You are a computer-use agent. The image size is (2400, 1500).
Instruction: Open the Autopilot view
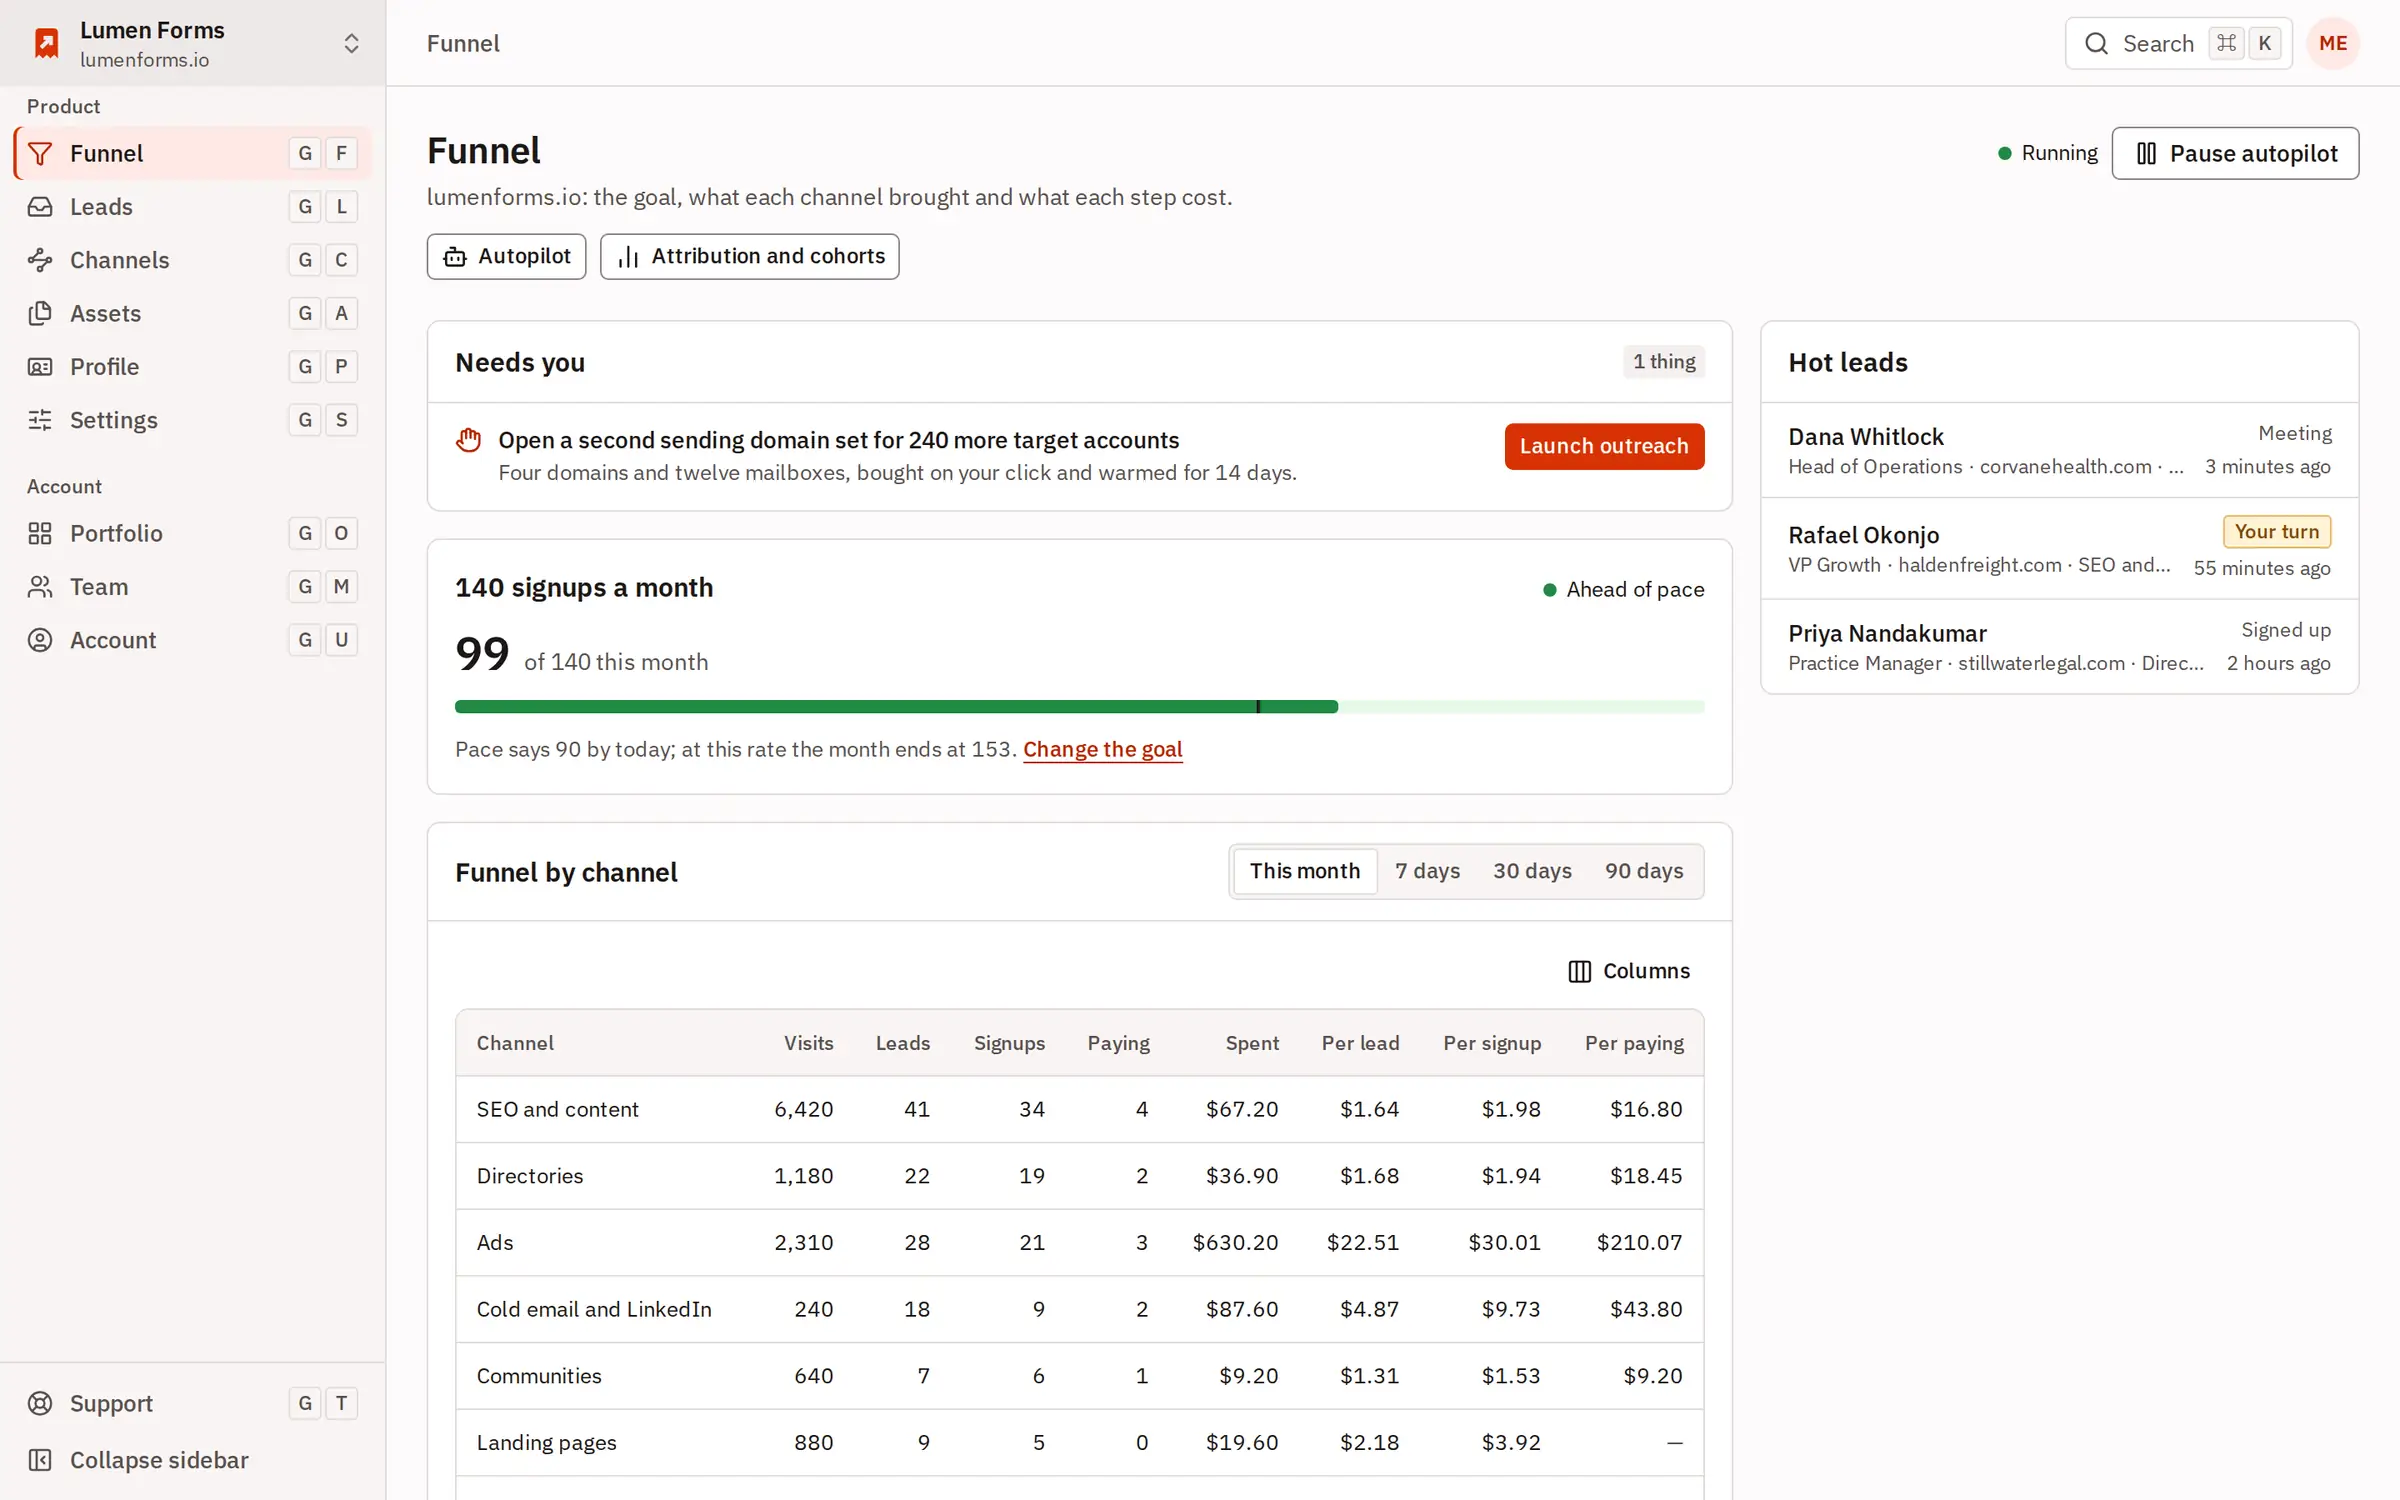pyautogui.click(x=506, y=257)
